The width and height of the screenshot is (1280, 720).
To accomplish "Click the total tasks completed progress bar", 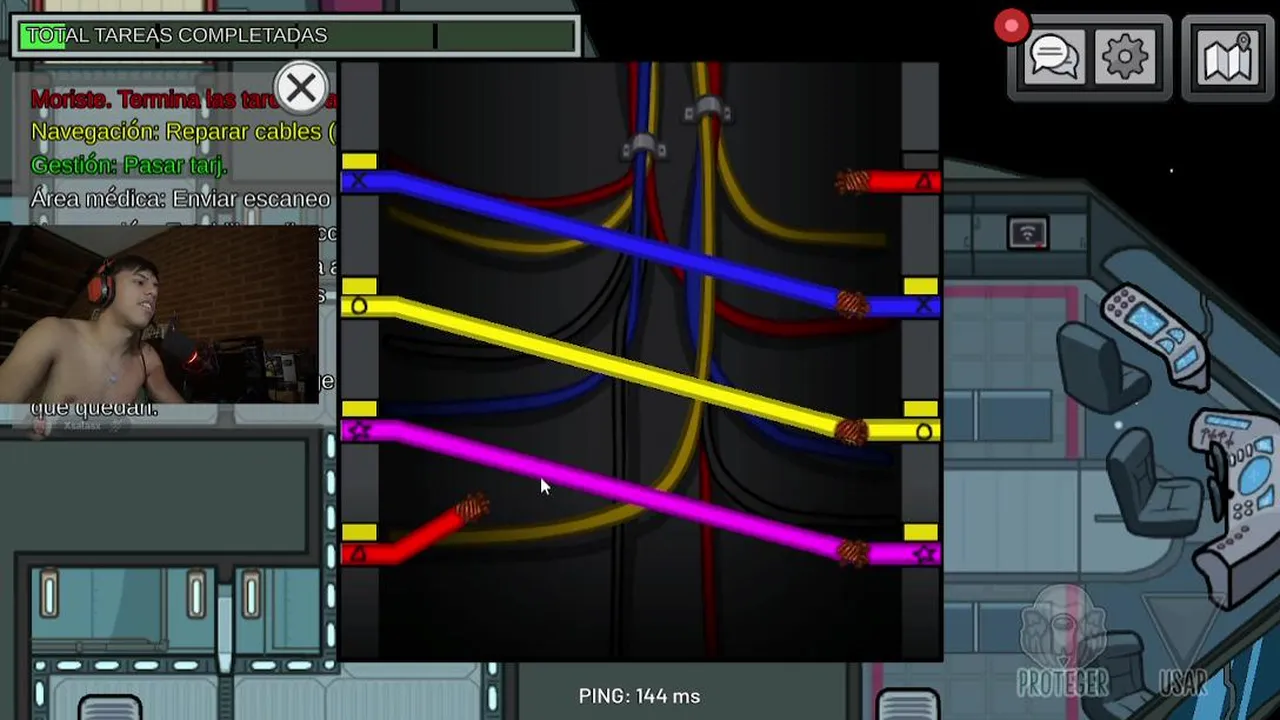I will point(297,35).
